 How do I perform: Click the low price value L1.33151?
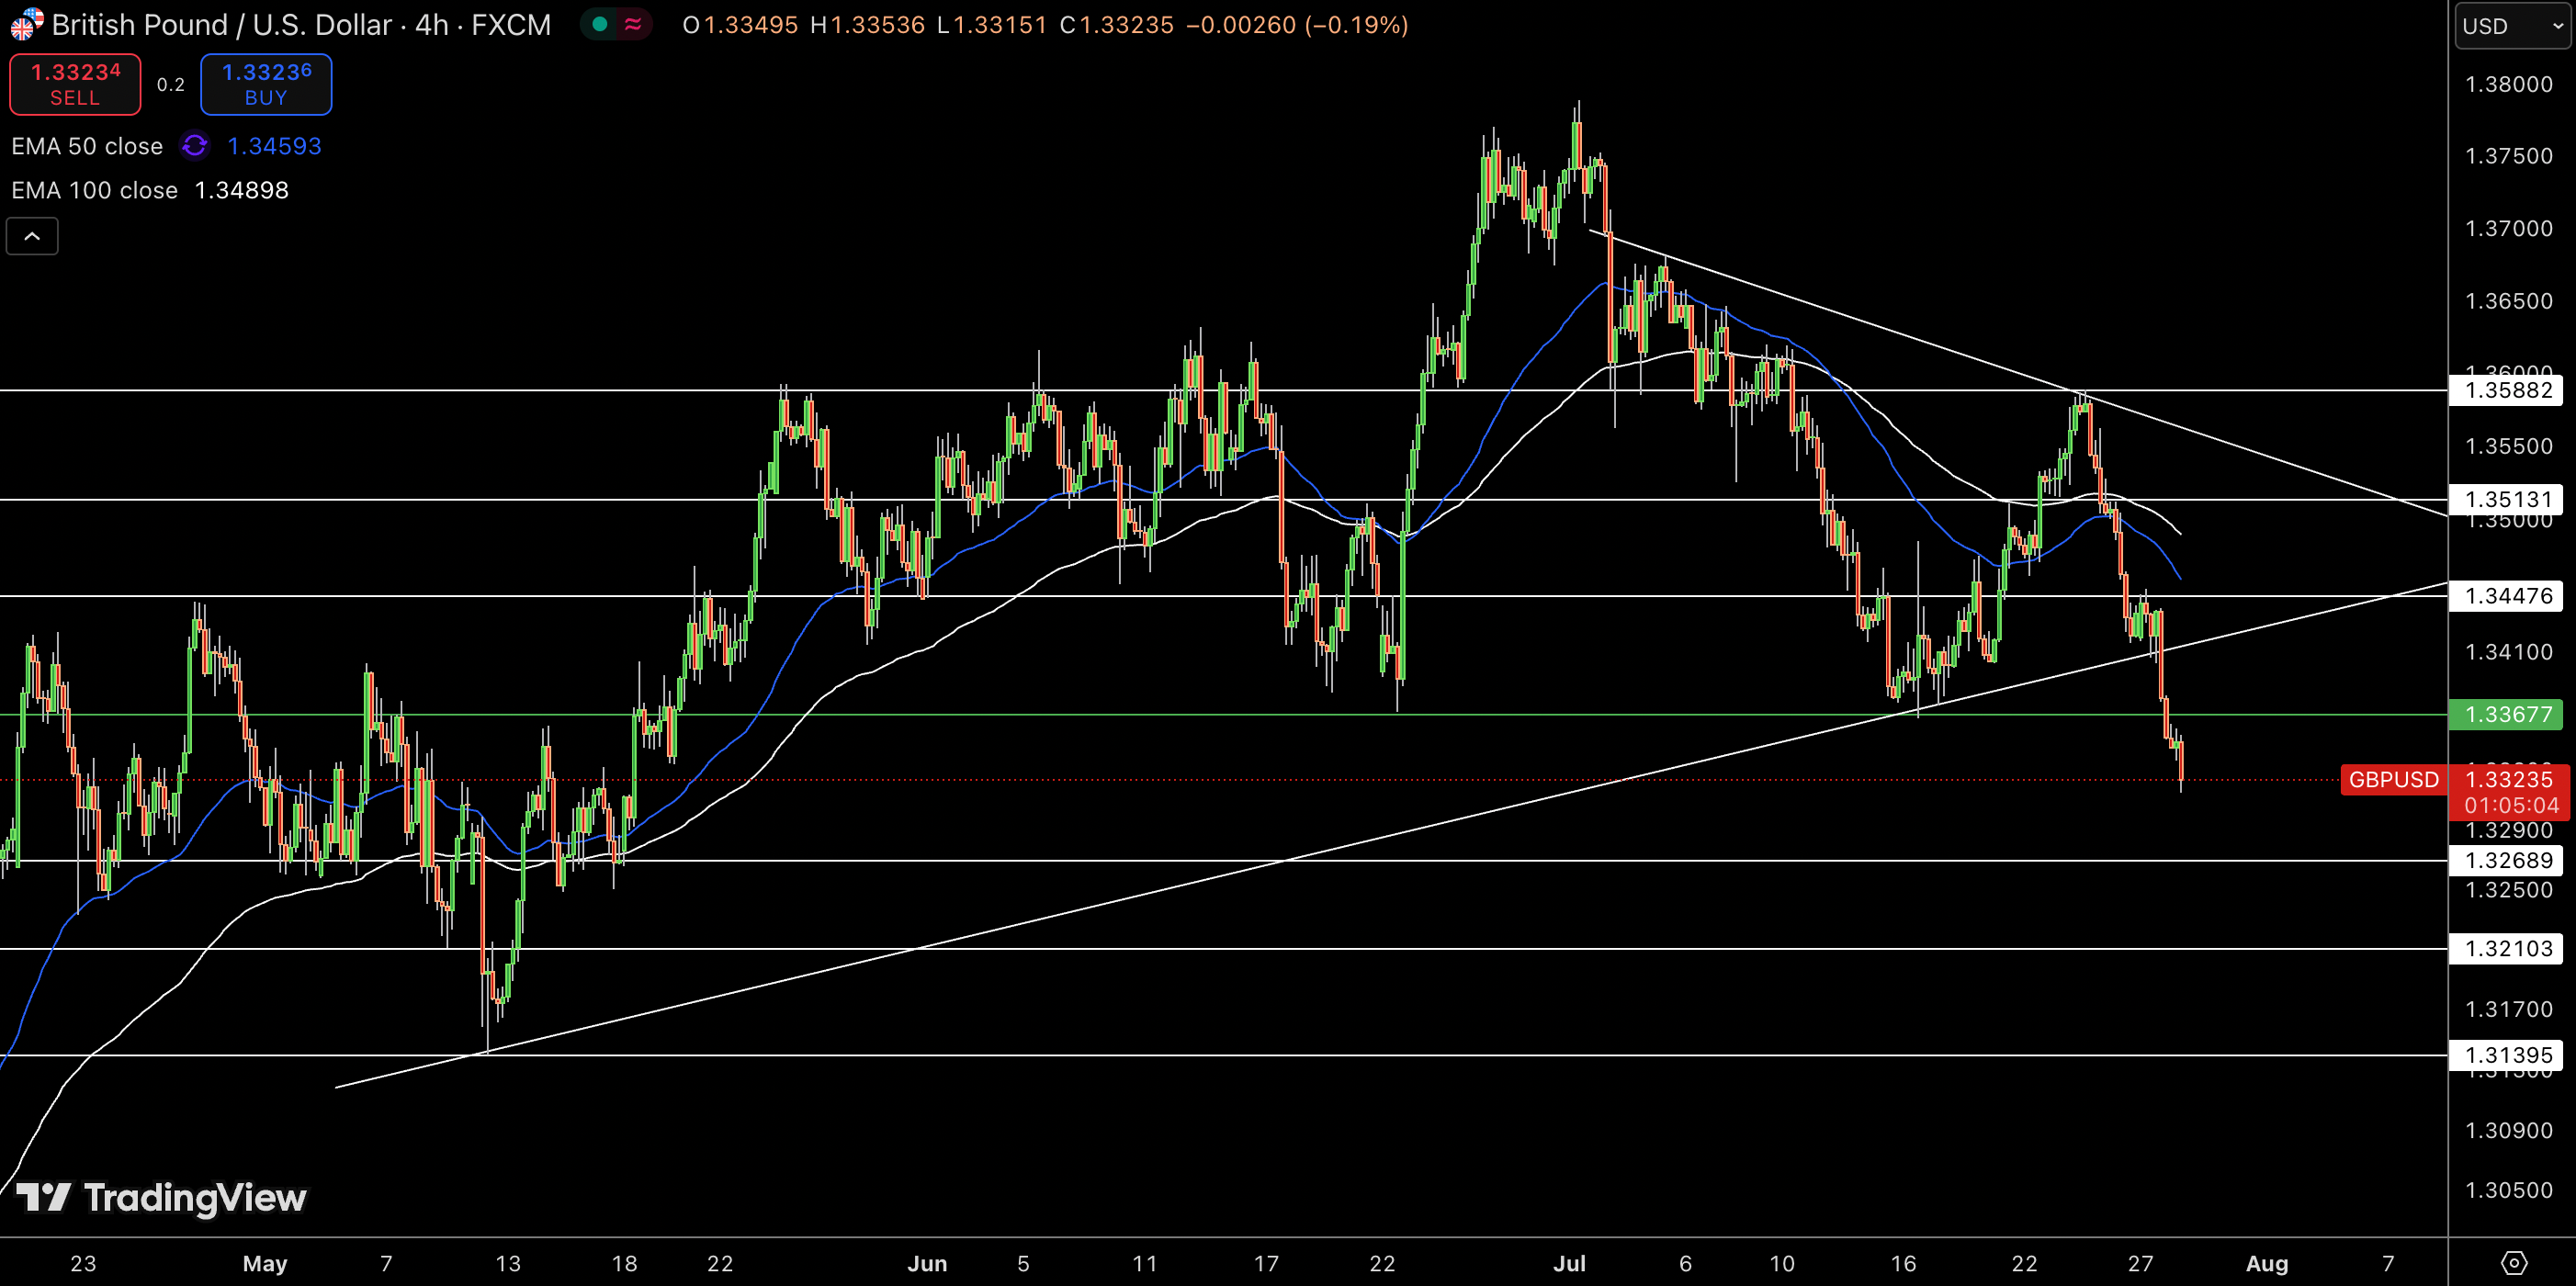[x=992, y=25]
